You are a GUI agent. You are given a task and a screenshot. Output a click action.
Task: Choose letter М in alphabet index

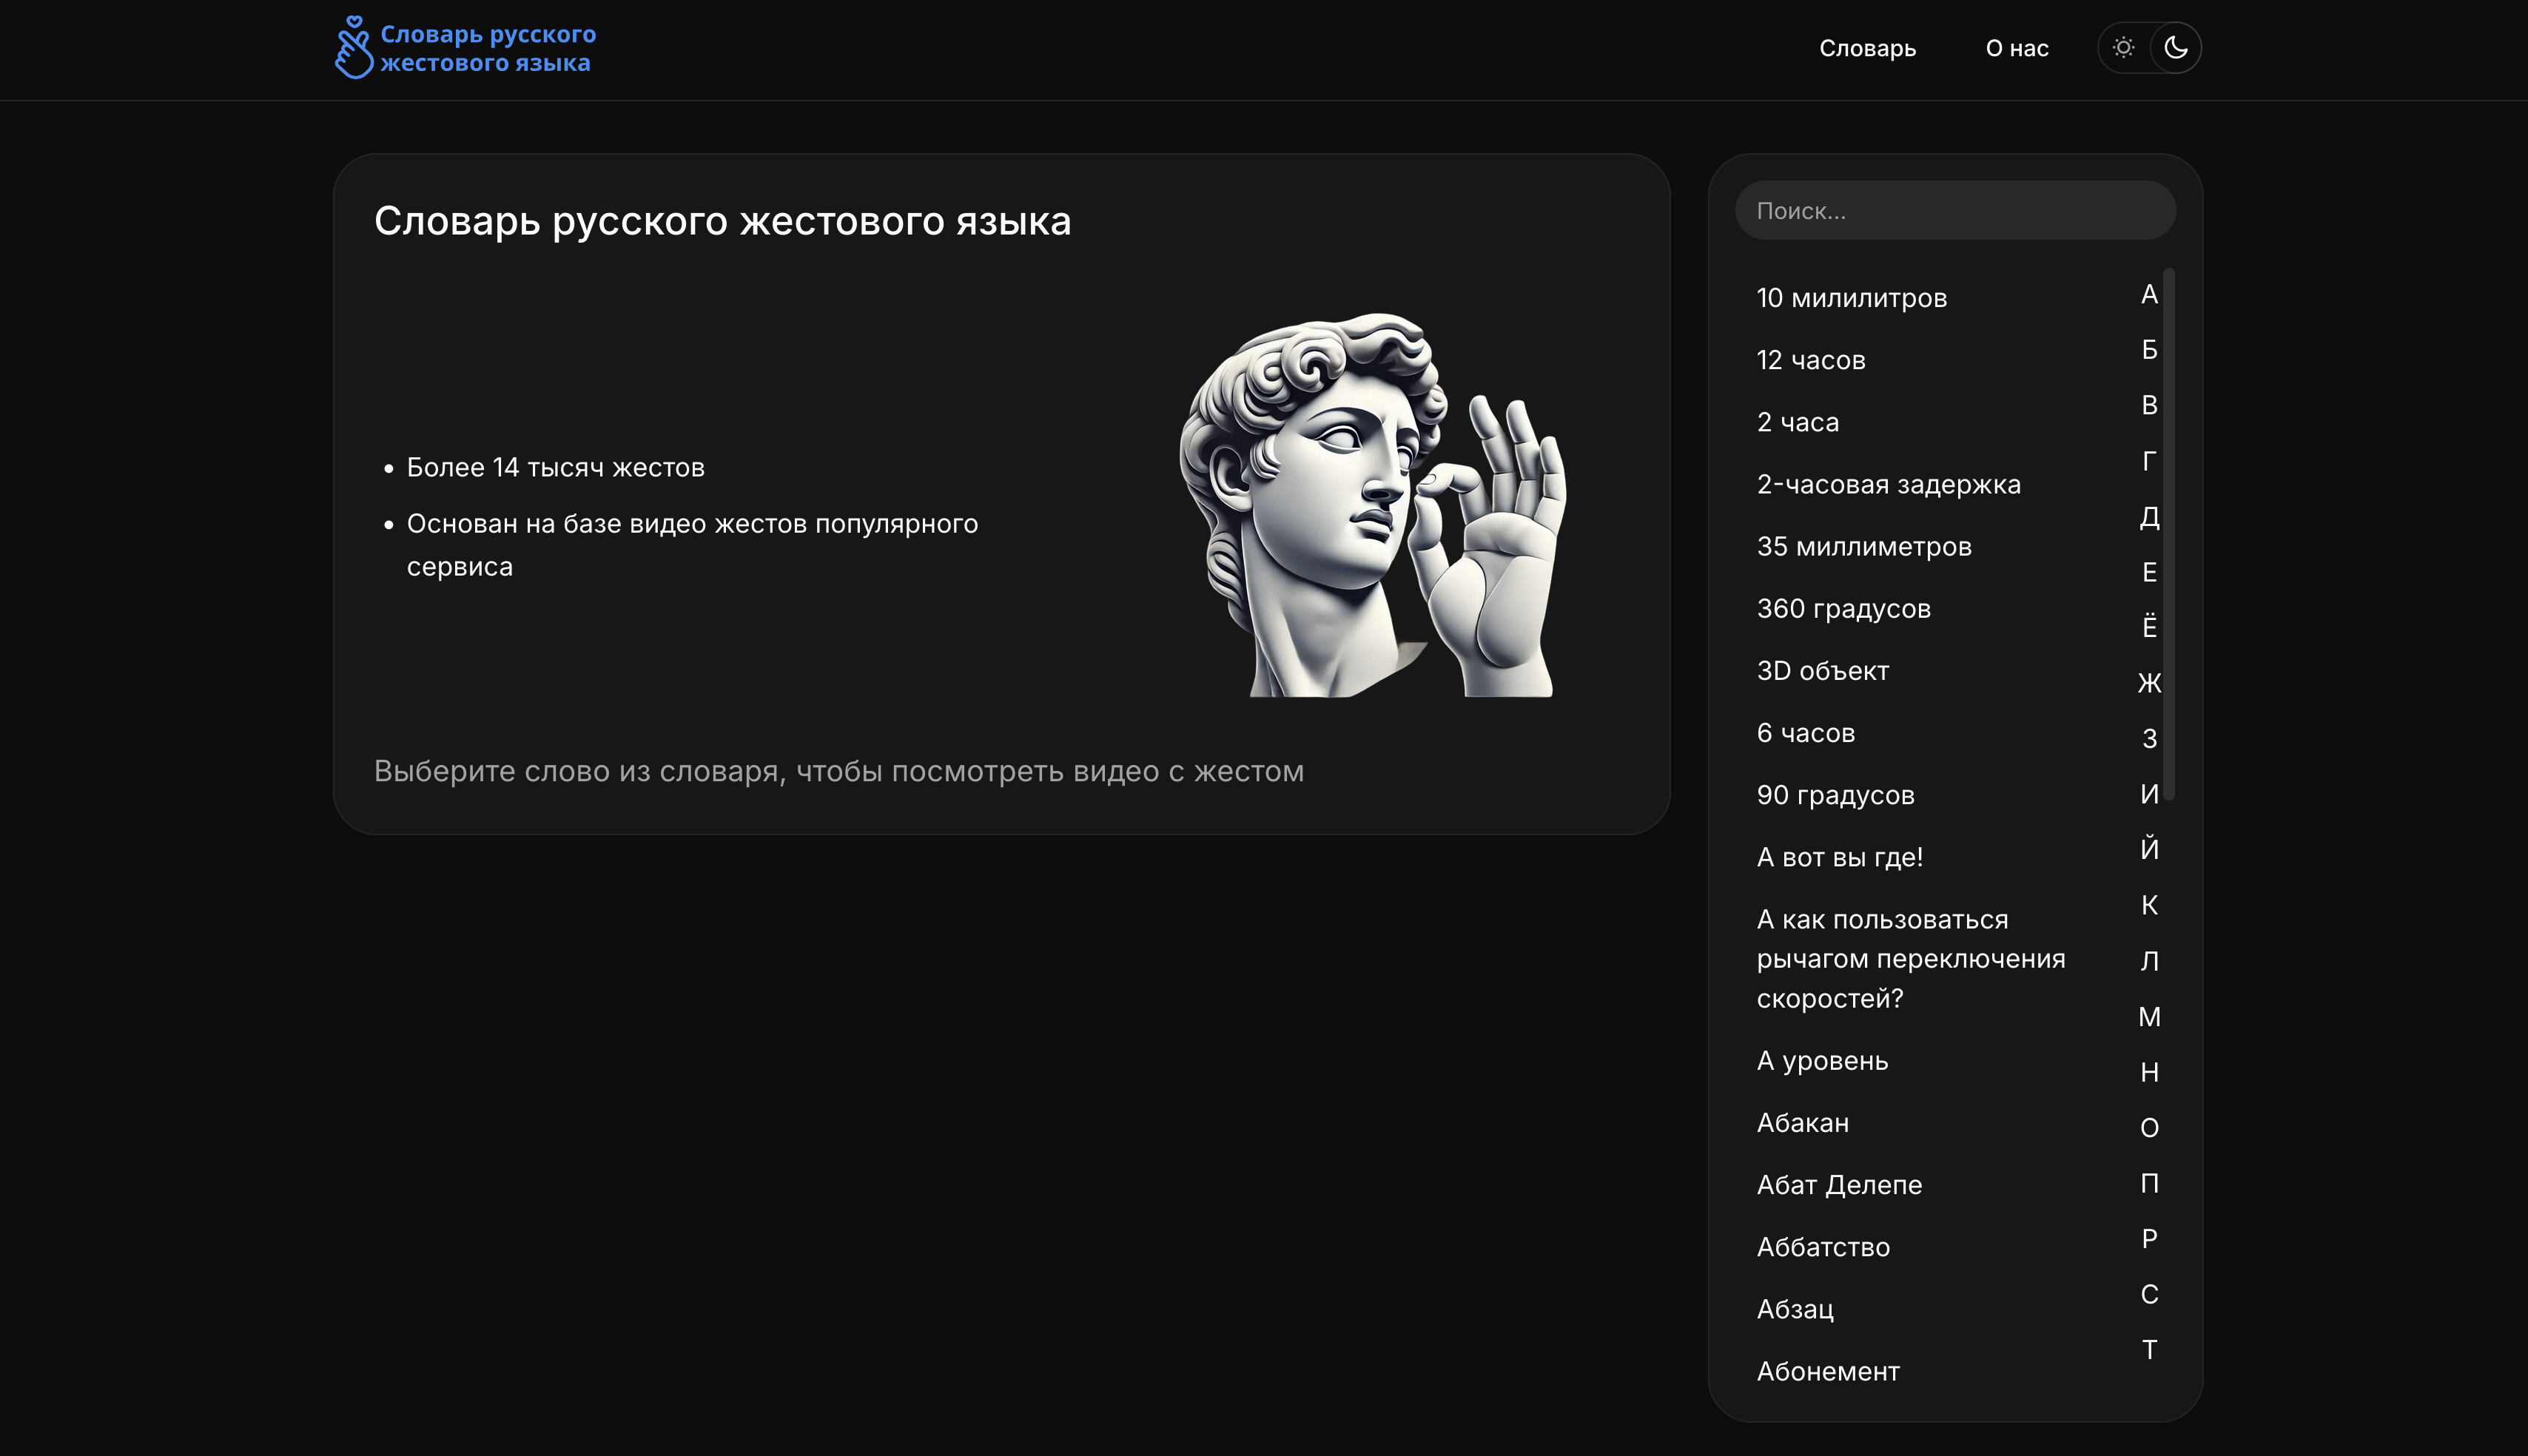(x=2149, y=1016)
